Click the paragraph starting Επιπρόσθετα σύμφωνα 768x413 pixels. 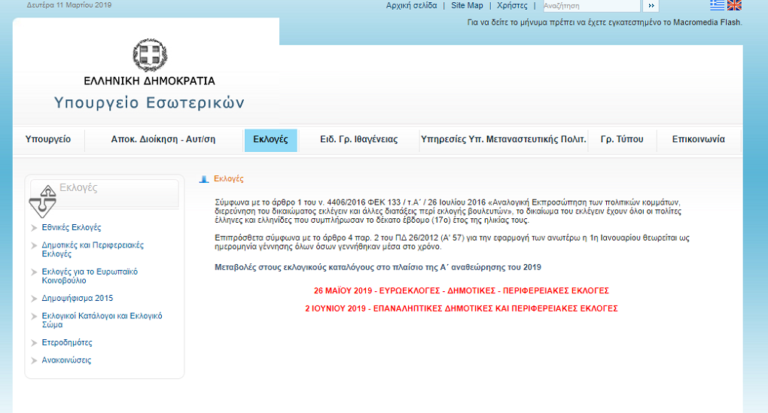[452, 243]
